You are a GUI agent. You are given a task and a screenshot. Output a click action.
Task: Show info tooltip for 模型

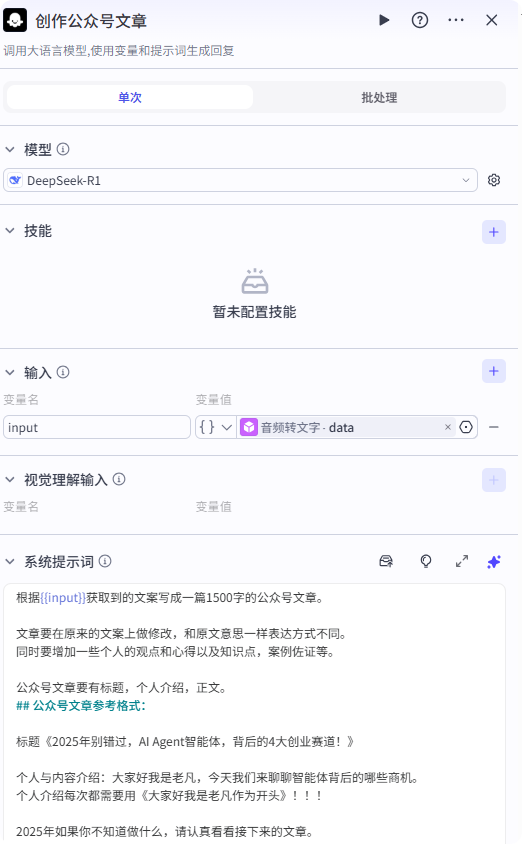coord(63,149)
